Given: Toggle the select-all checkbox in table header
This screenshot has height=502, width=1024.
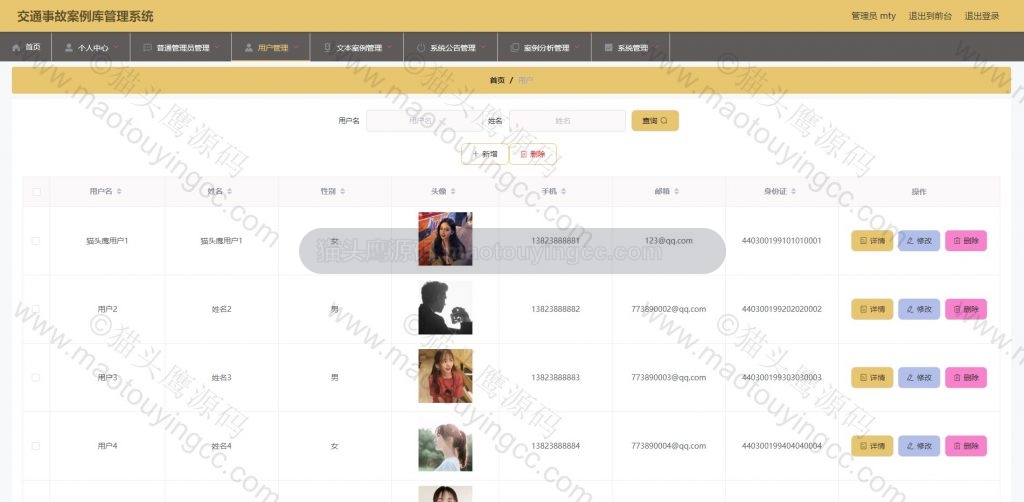Looking at the screenshot, I should point(37,192).
